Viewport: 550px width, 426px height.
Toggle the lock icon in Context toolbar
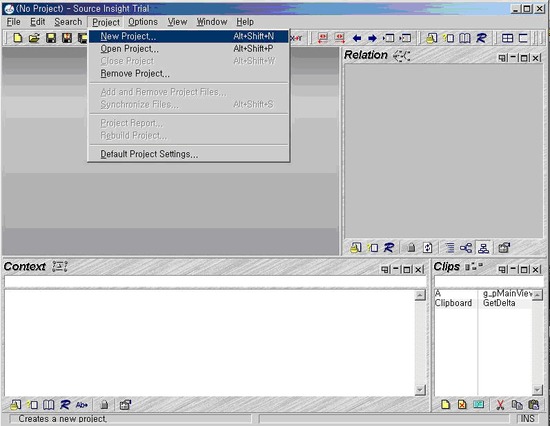104,405
